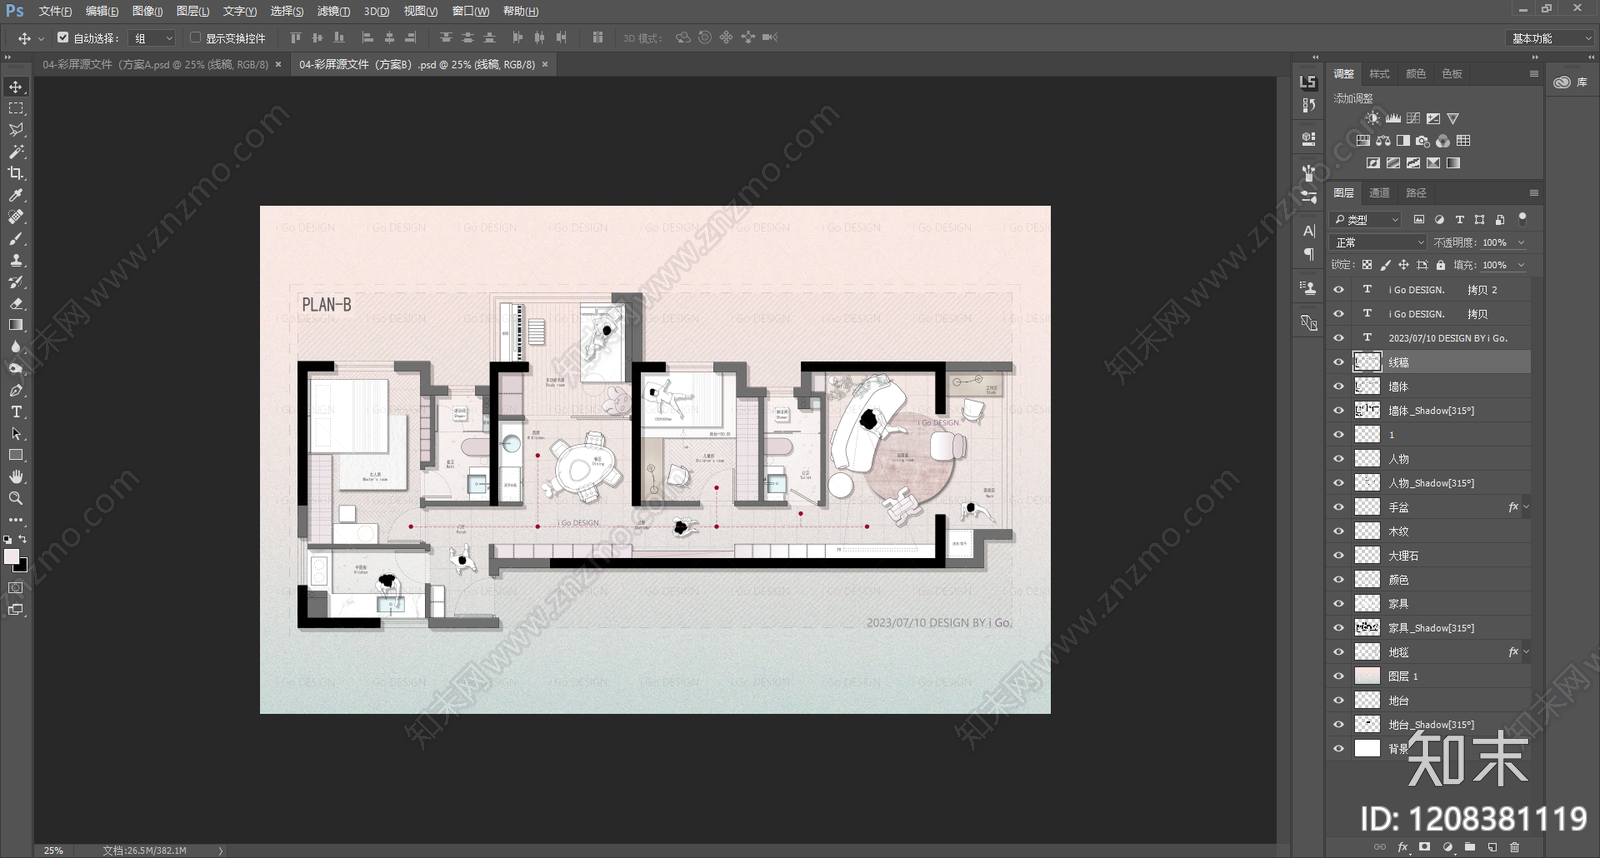Select the Crop tool
1600x858 pixels.
16,173
